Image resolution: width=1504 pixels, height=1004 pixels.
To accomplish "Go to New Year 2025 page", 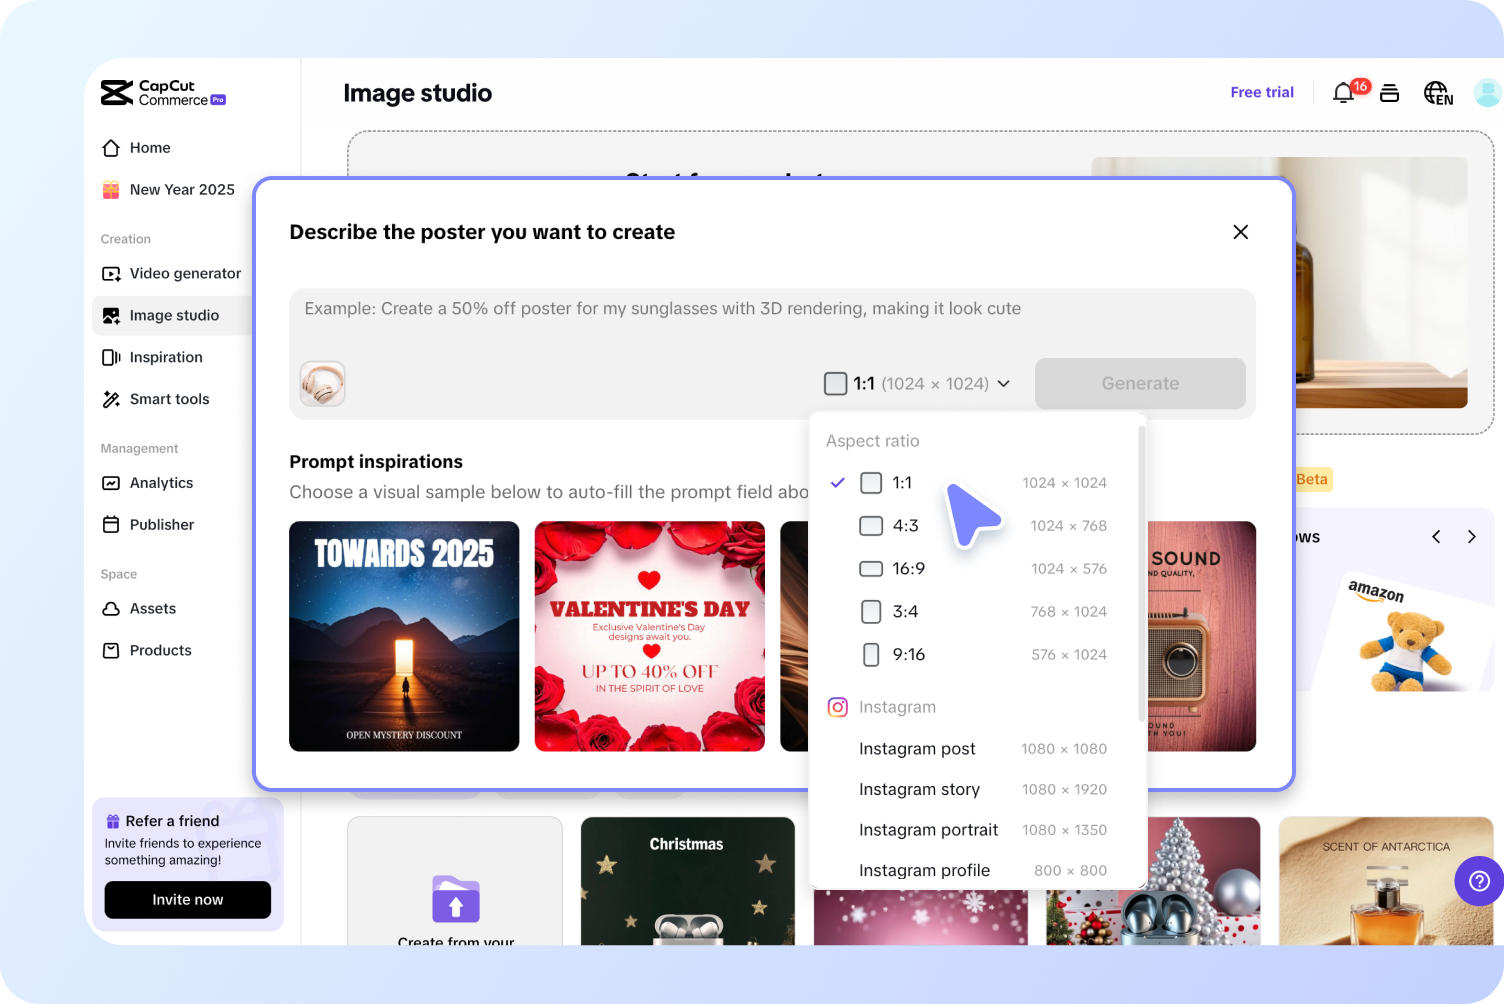I will [x=181, y=189].
